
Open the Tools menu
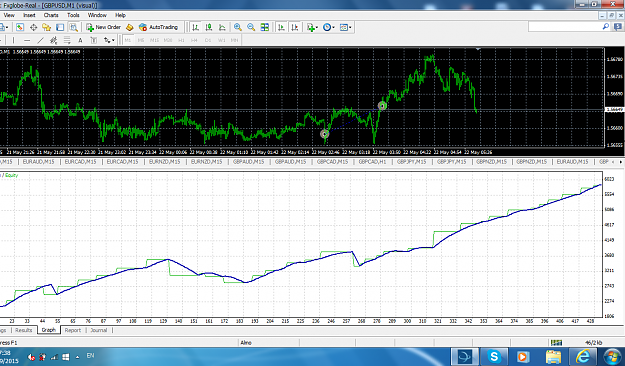coord(73,15)
